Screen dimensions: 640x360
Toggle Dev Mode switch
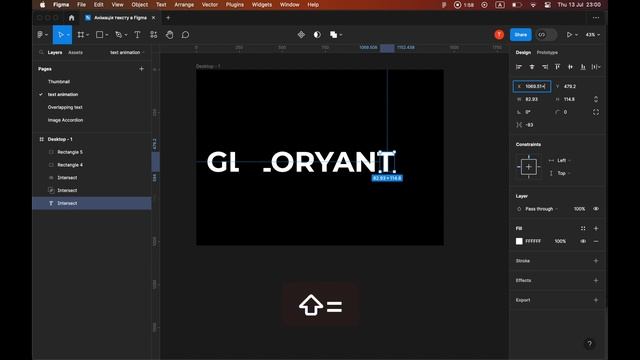pyautogui.click(x=546, y=35)
